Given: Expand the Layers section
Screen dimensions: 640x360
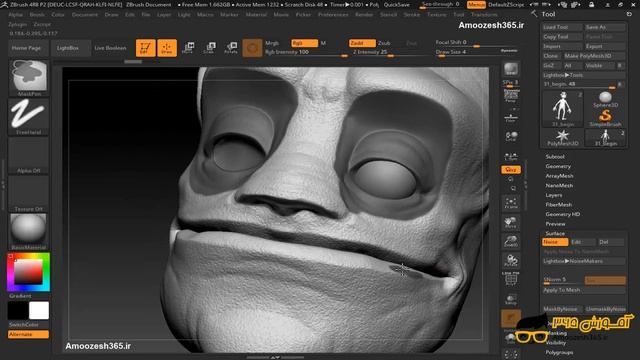Looking at the screenshot, I should click(554, 195).
